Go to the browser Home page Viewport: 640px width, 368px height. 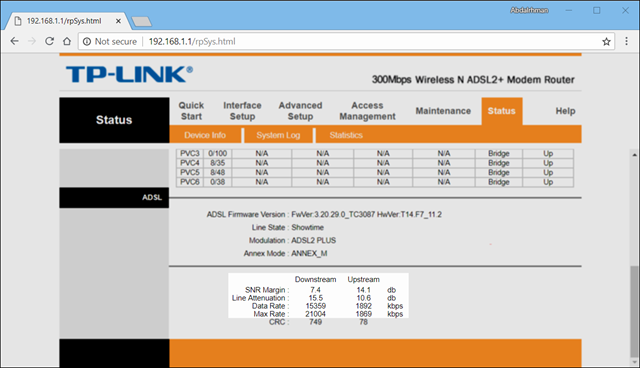click(67, 41)
